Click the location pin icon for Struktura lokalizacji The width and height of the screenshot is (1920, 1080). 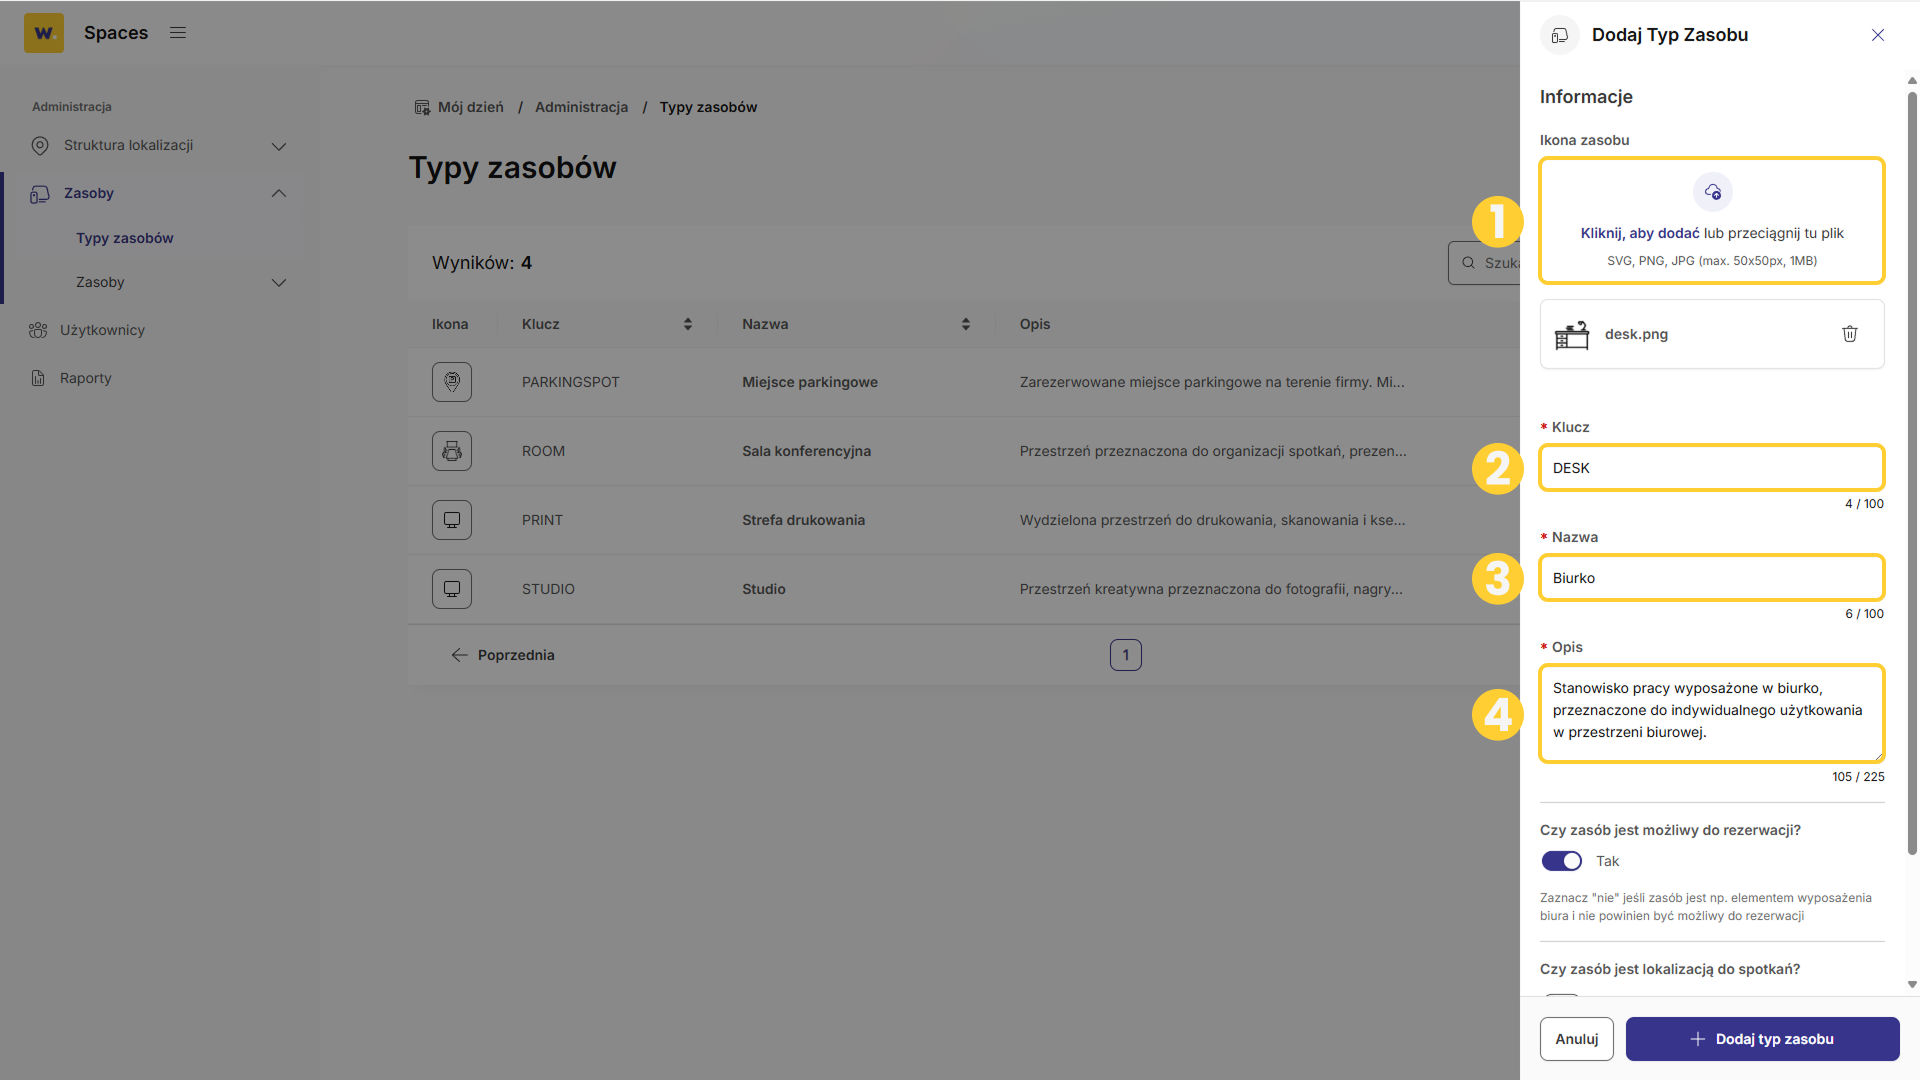click(40, 146)
